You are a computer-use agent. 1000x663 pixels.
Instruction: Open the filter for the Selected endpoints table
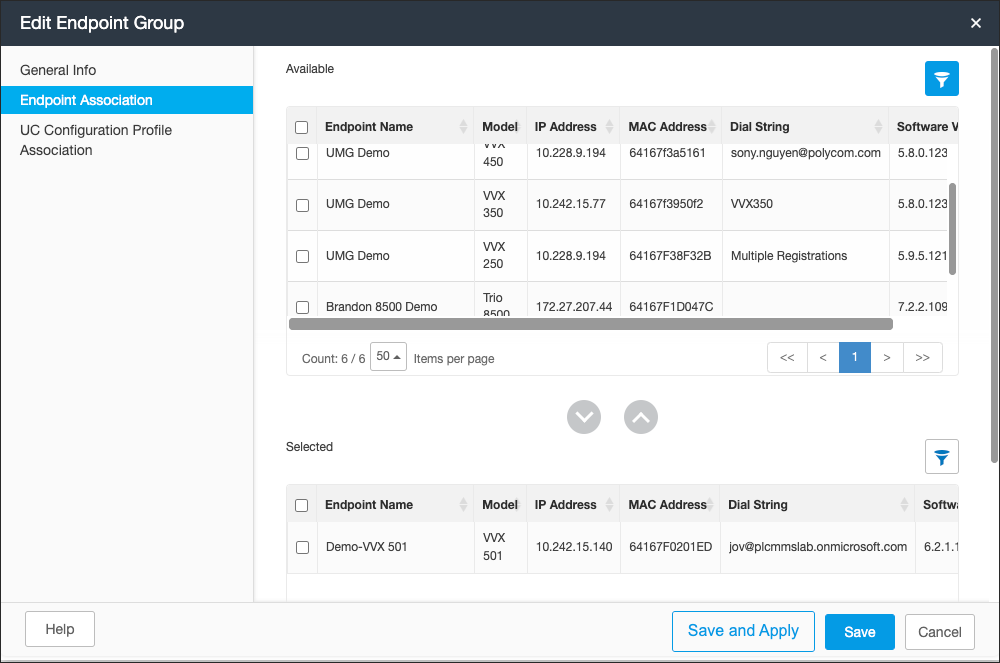[941, 457]
